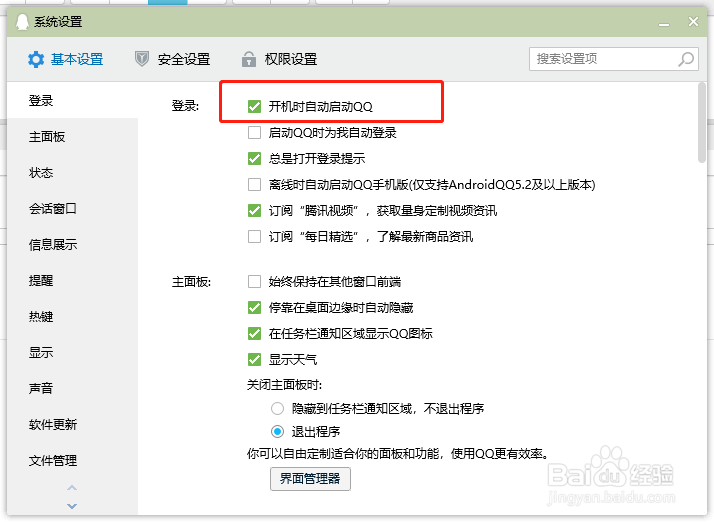The width and height of the screenshot is (714, 522).
Task: Open 会话窗口 sidebar section
Action: [x=72, y=209]
